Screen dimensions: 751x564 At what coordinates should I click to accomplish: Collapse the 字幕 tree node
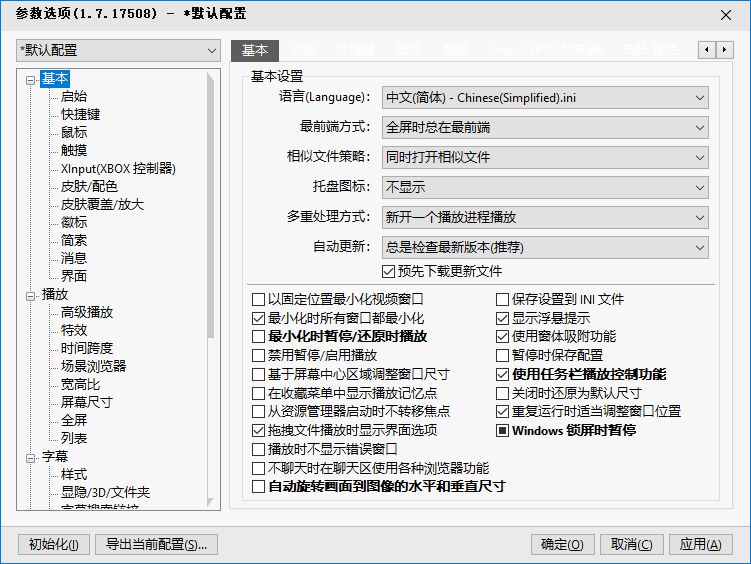coord(31,458)
